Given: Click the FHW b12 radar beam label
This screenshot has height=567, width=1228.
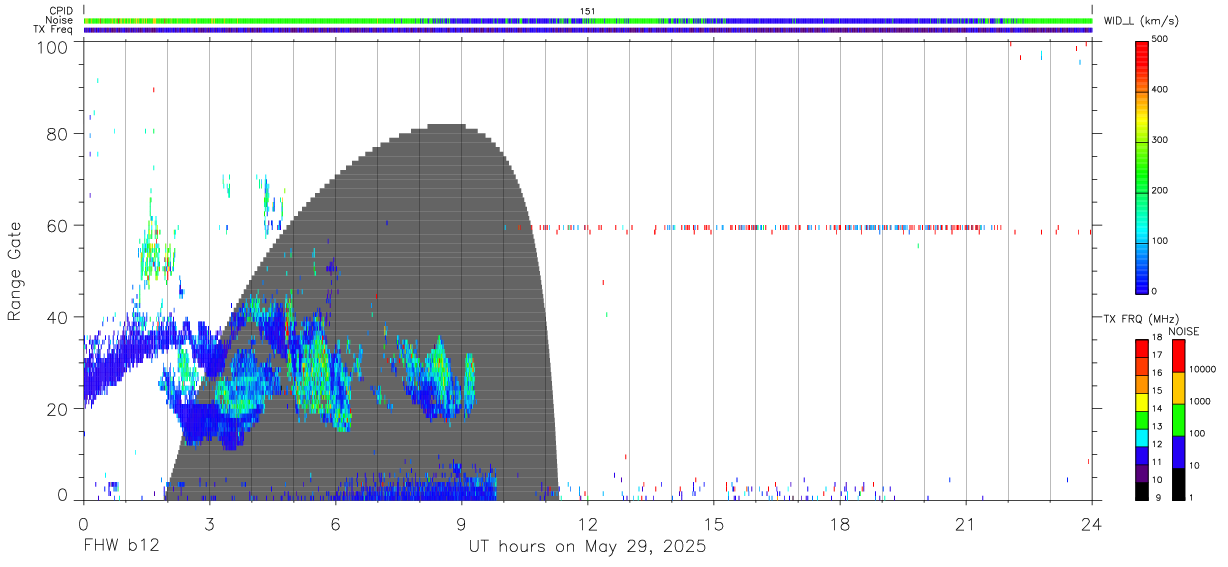Looking at the screenshot, I should point(122,547).
